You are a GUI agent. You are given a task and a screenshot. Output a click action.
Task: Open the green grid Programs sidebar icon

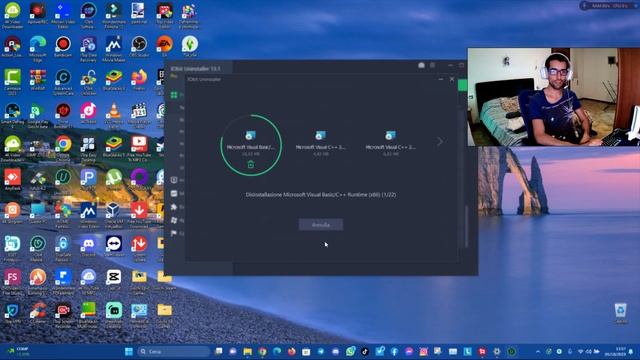(x=174, y=95)
